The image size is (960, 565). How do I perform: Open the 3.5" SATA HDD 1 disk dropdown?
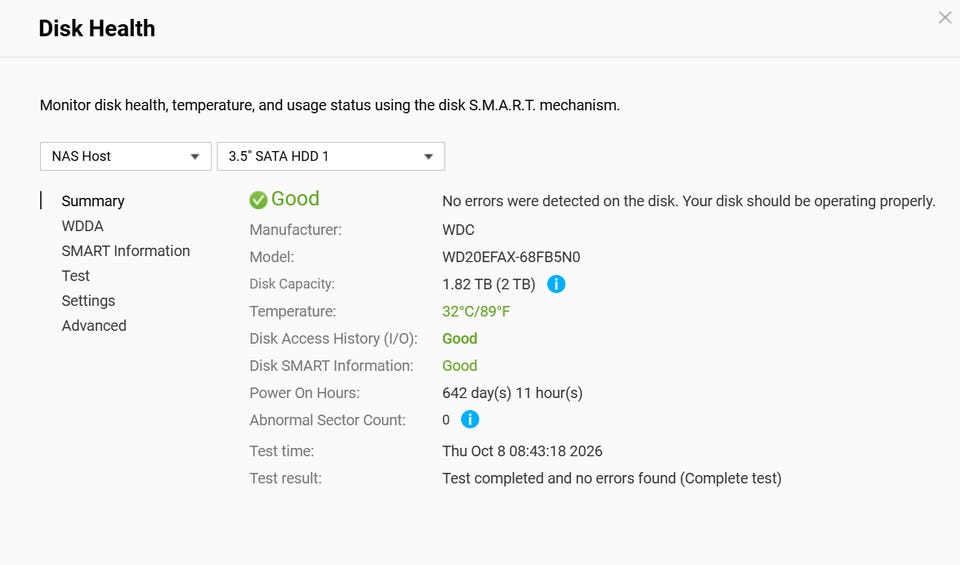pyautogui.click(x=331, y=156)
